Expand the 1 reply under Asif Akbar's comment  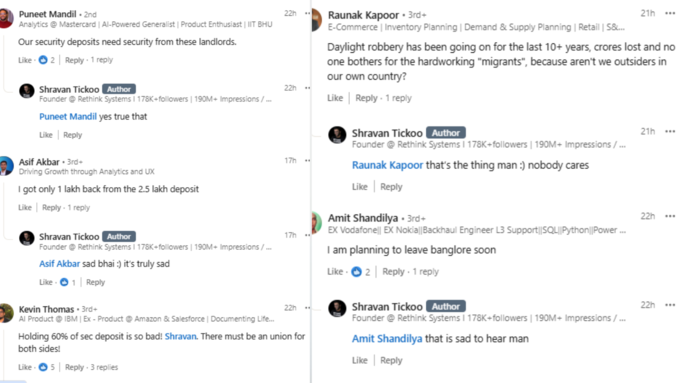(78, 207)
